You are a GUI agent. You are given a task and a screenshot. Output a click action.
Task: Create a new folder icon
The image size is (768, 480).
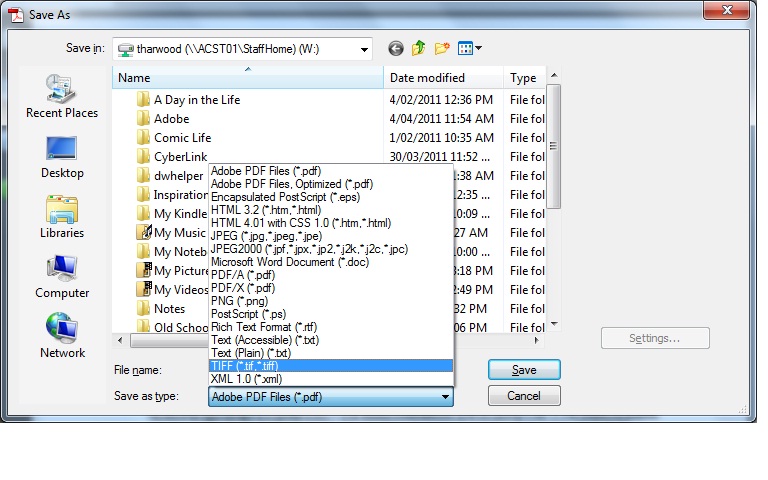tap(442, 48)
